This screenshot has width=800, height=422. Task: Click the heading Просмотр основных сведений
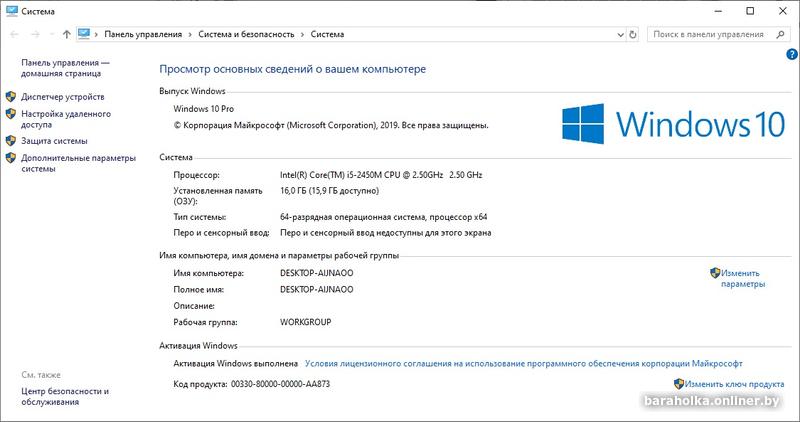click(292, 69)
